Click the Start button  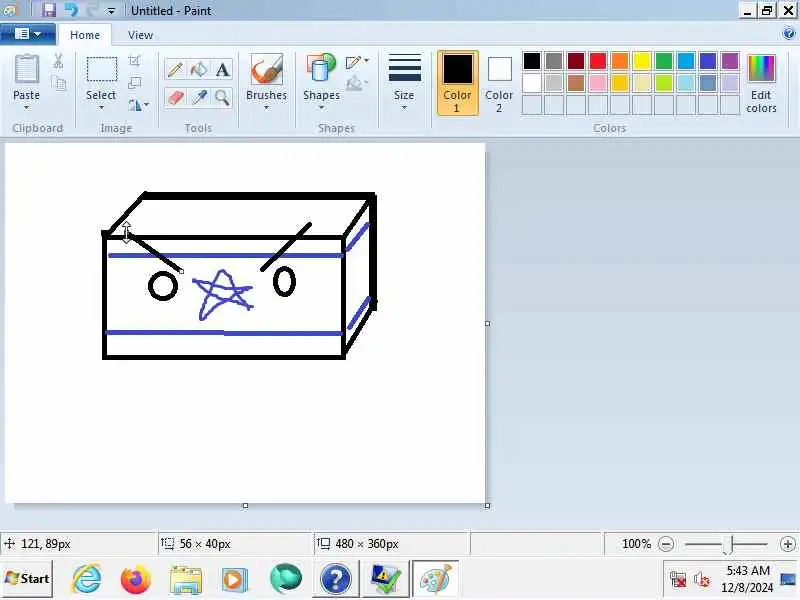[x=27, y=579]
